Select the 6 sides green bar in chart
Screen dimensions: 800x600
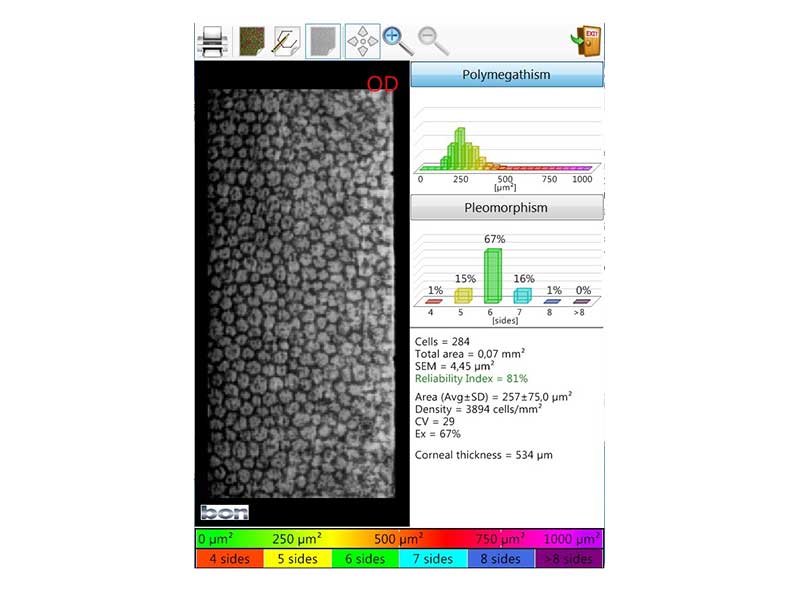[x=492, y=275]
